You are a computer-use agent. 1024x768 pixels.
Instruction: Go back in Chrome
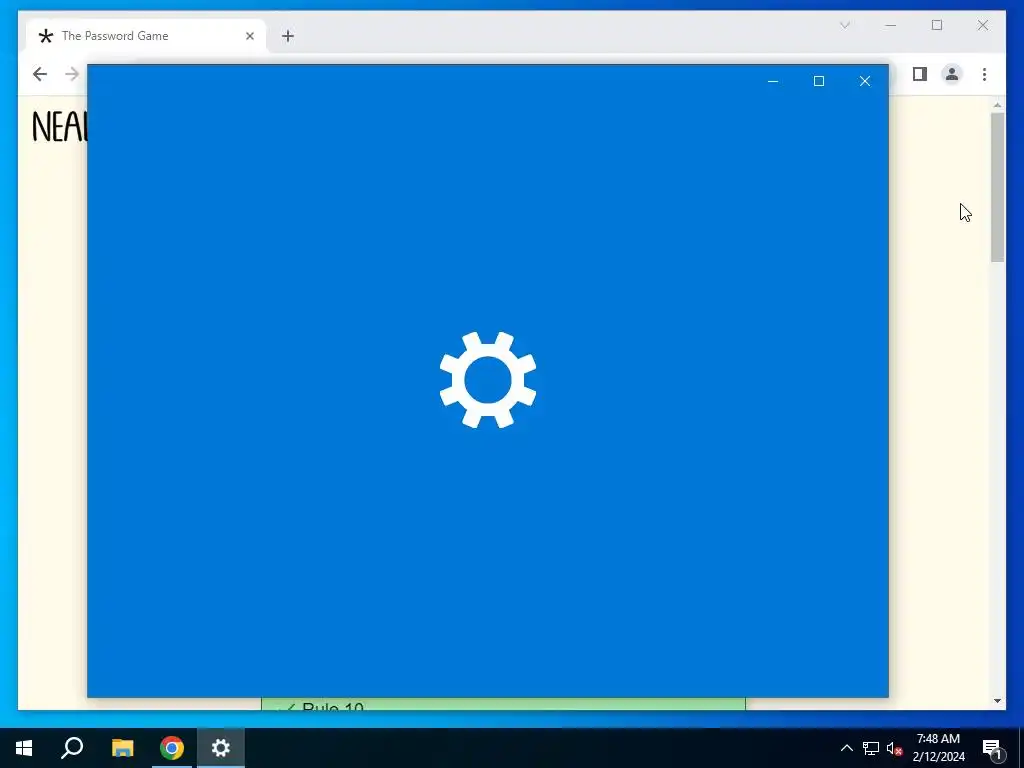coord(40,74)
